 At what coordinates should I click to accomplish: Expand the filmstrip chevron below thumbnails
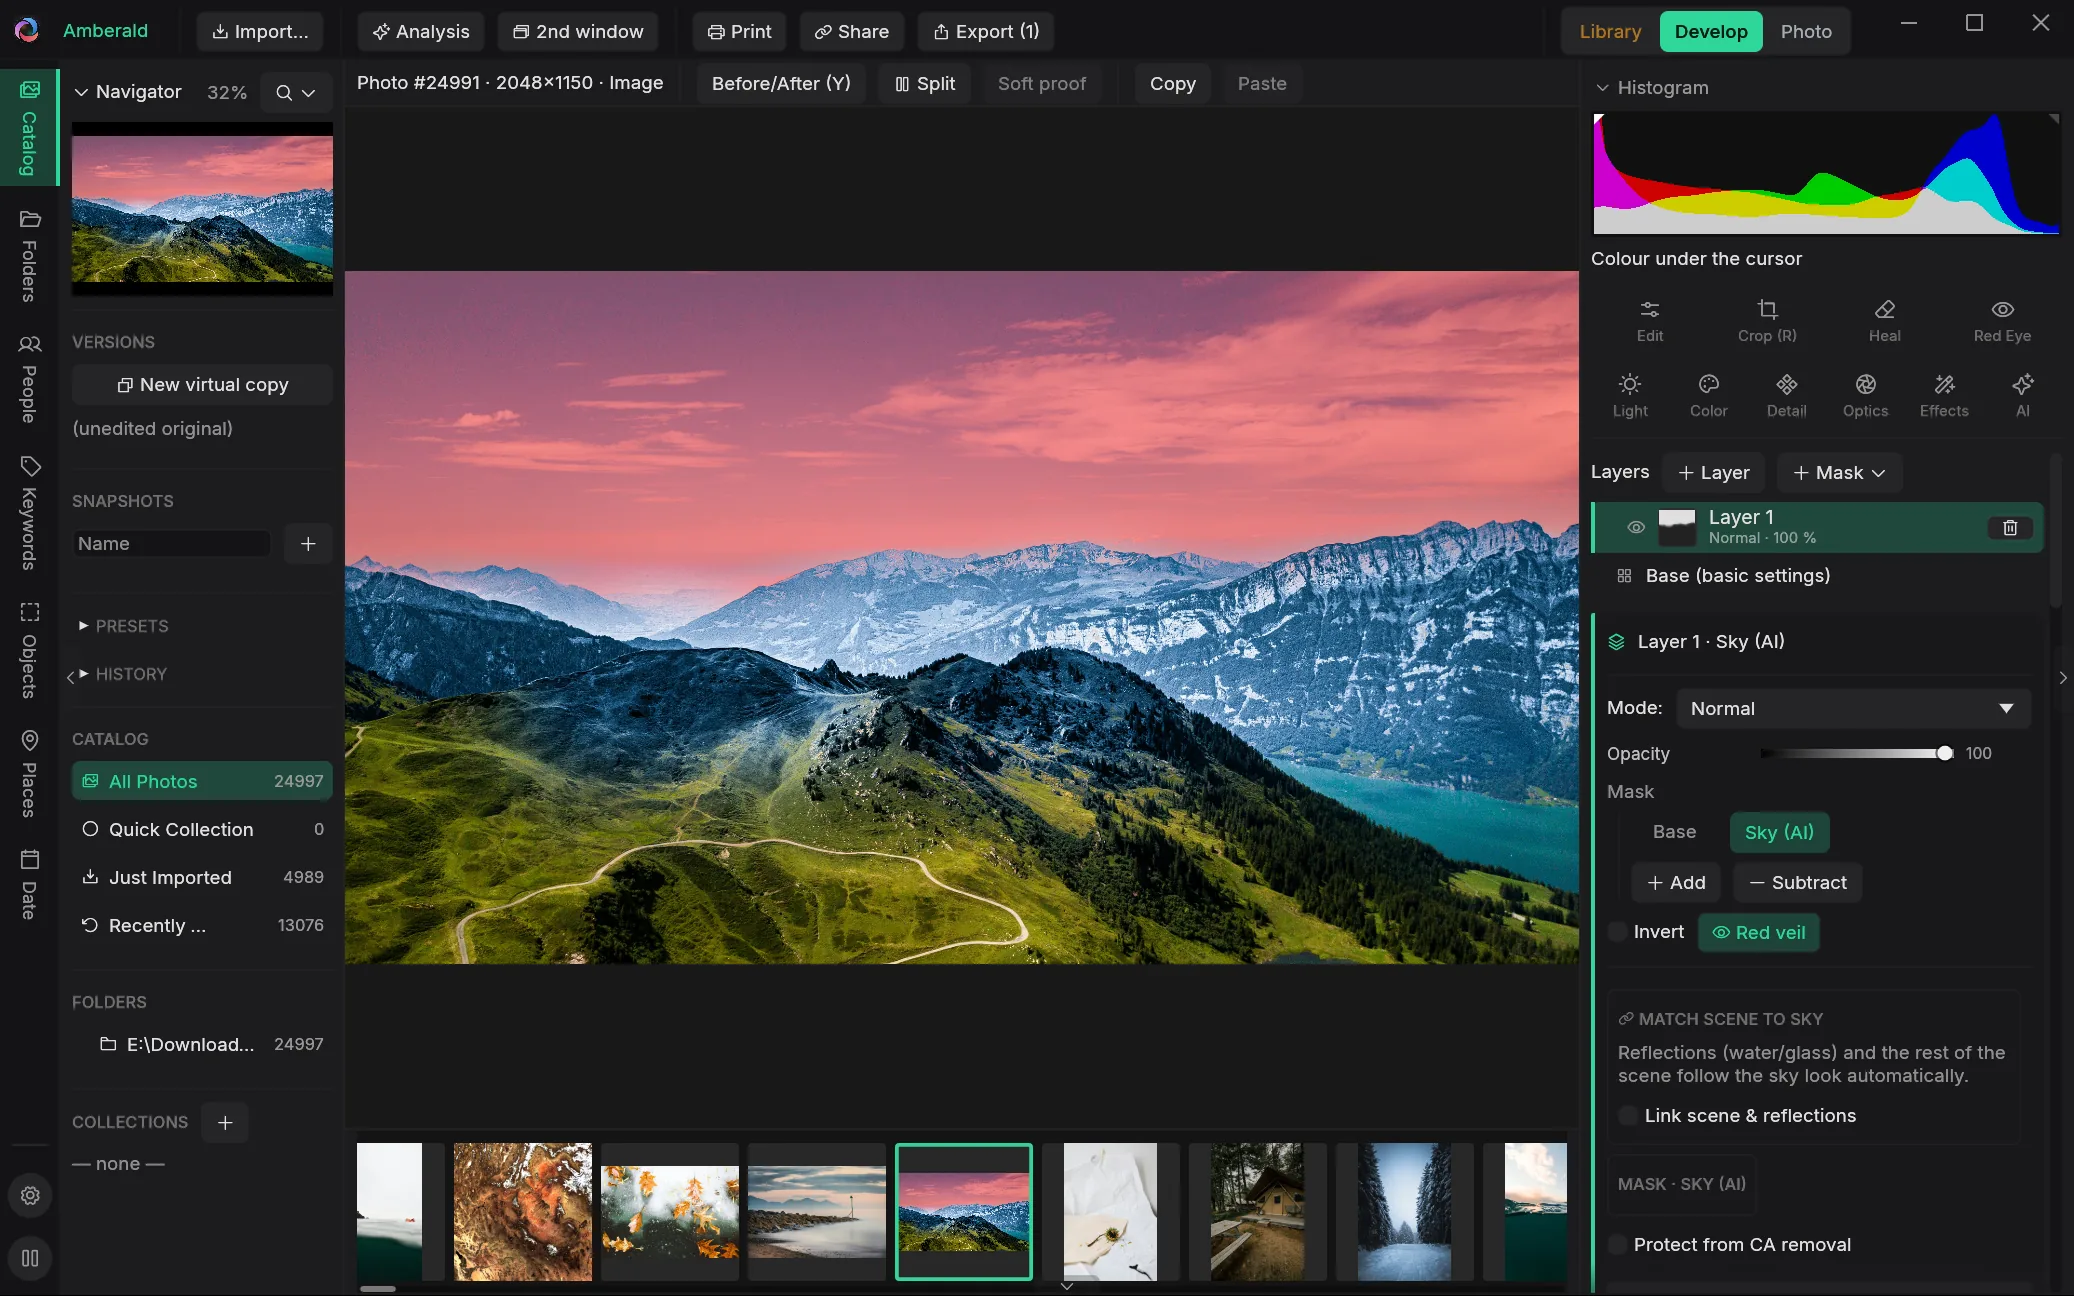(1067, 1286)
